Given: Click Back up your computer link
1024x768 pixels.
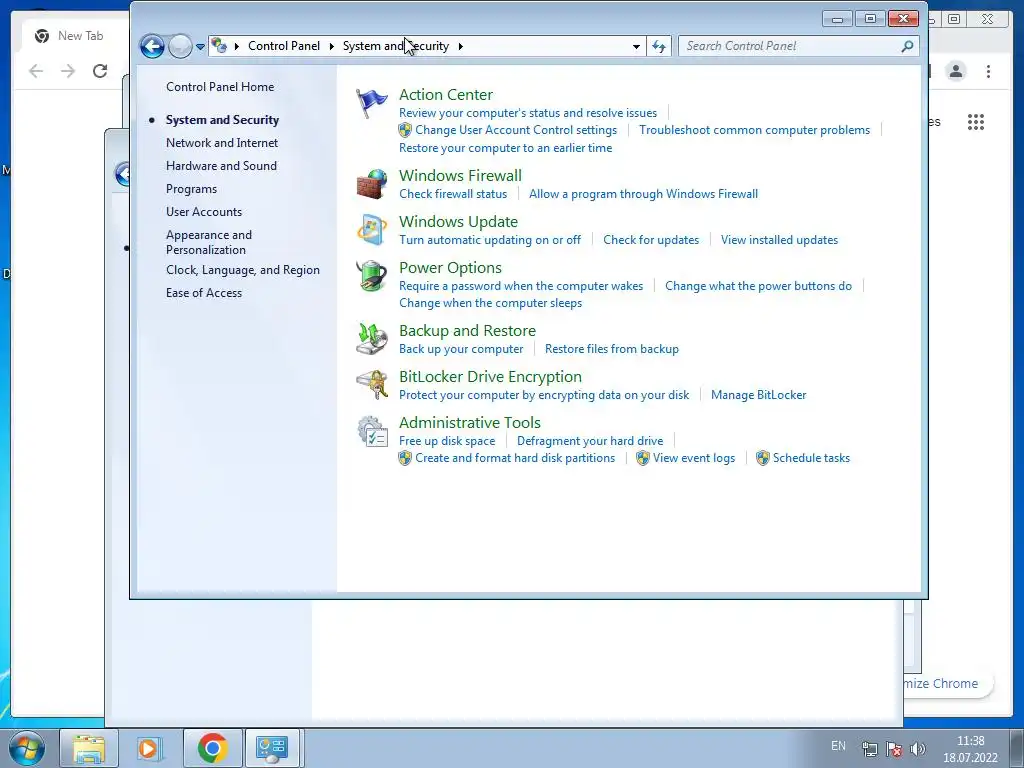Looking at the screenshot, I should (461, 349).
